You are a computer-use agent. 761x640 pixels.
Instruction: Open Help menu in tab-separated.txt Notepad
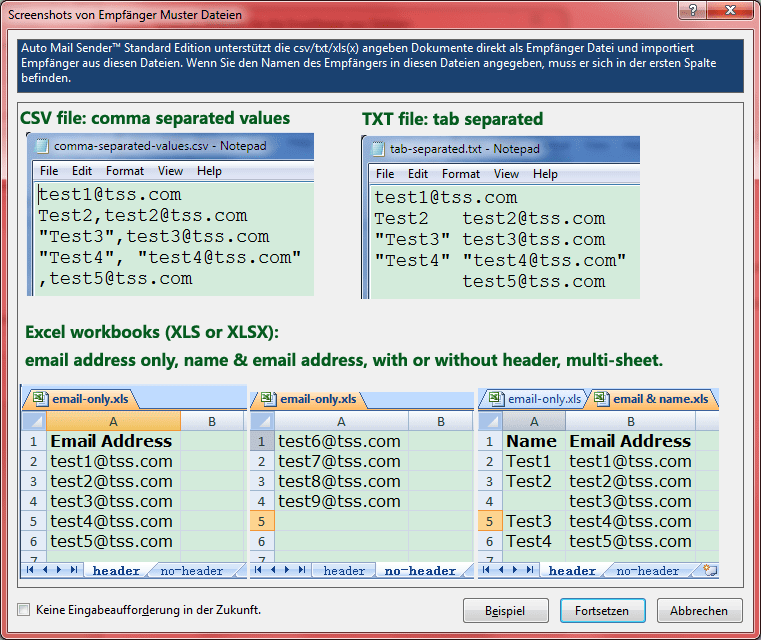pyautogui.click(x=545, y=174)
